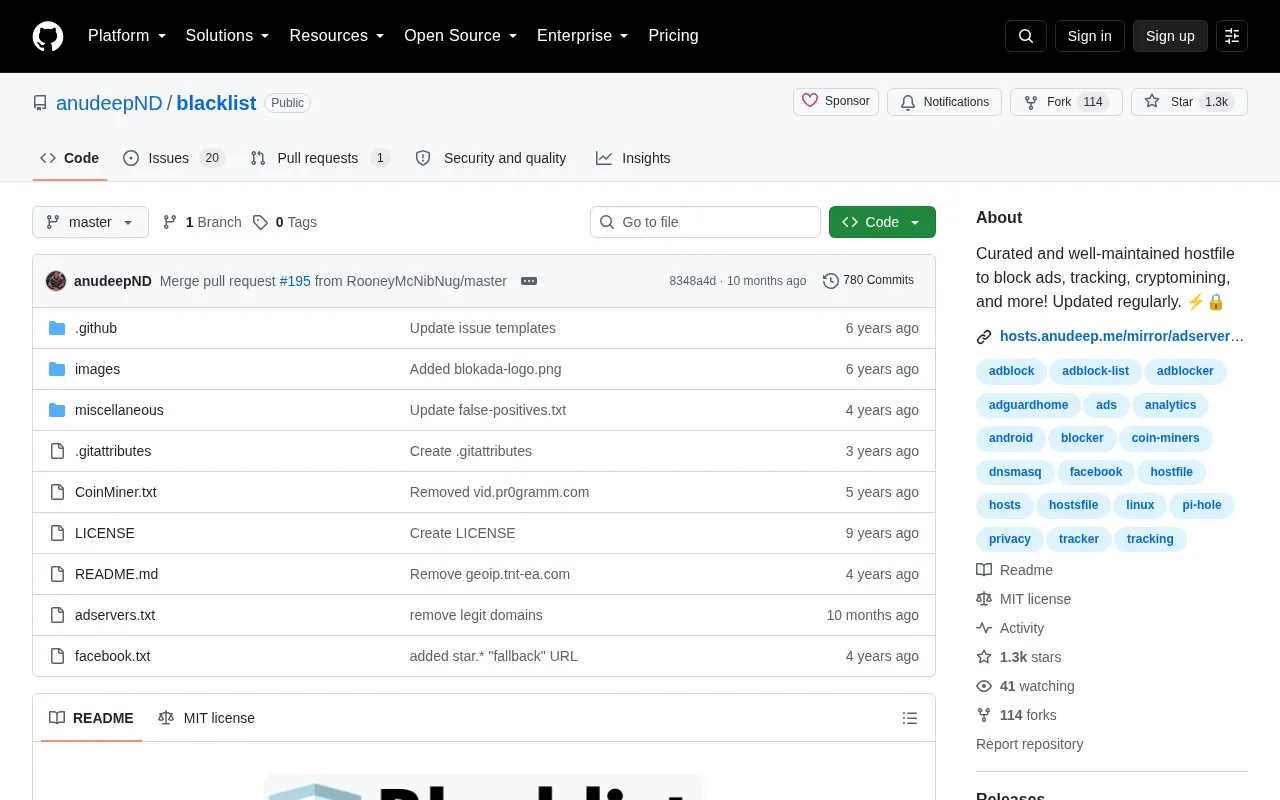
Task: Open Security and quality tab
Action: (491, 158)
